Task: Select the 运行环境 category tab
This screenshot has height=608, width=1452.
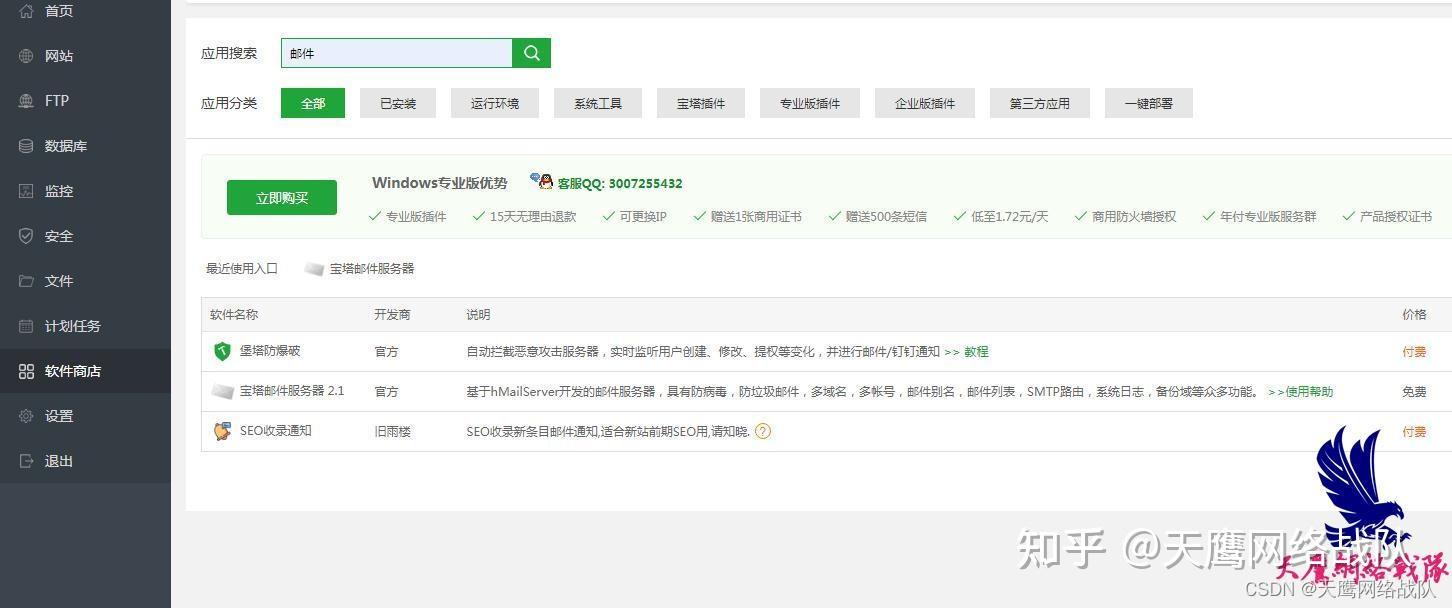Action: pyautogui.click(x=495, y=103)
